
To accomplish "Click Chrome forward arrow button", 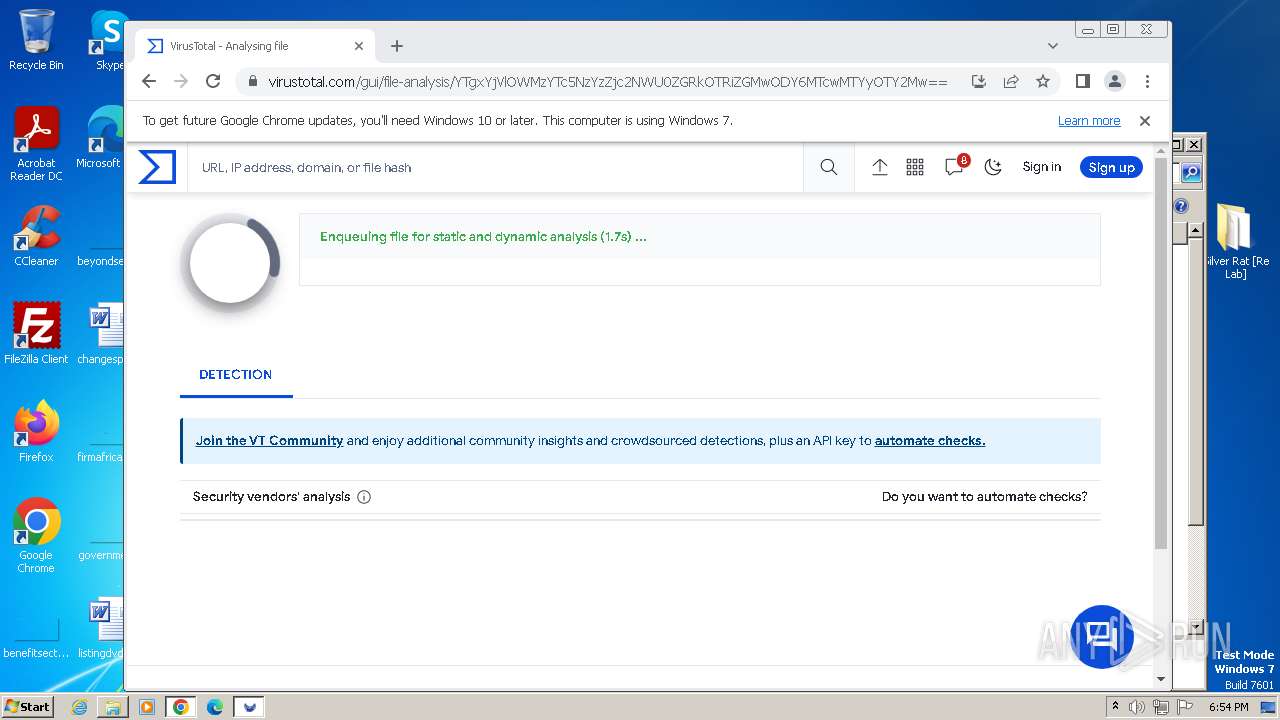I will click(181, 81).
